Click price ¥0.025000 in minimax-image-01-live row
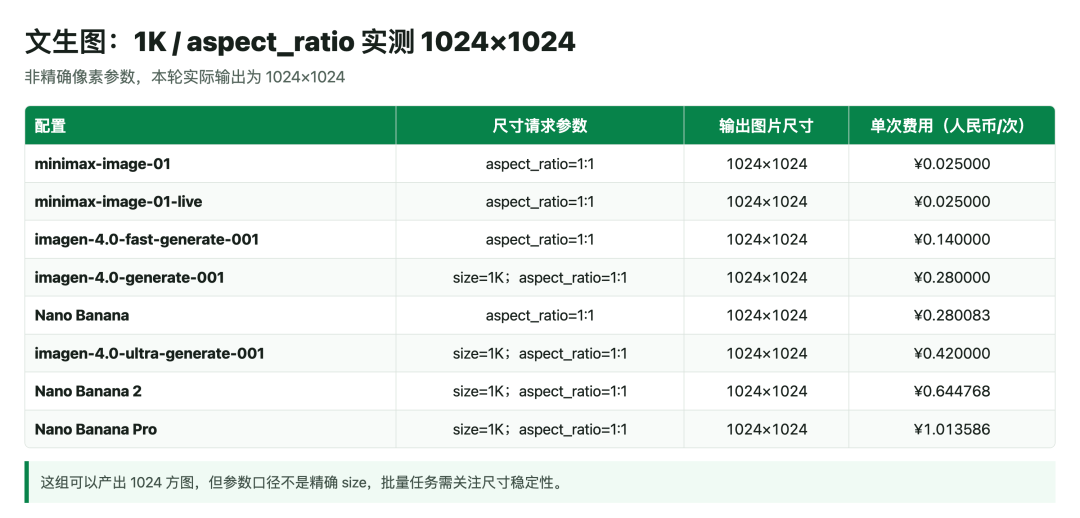 click(x=952, y=202)
